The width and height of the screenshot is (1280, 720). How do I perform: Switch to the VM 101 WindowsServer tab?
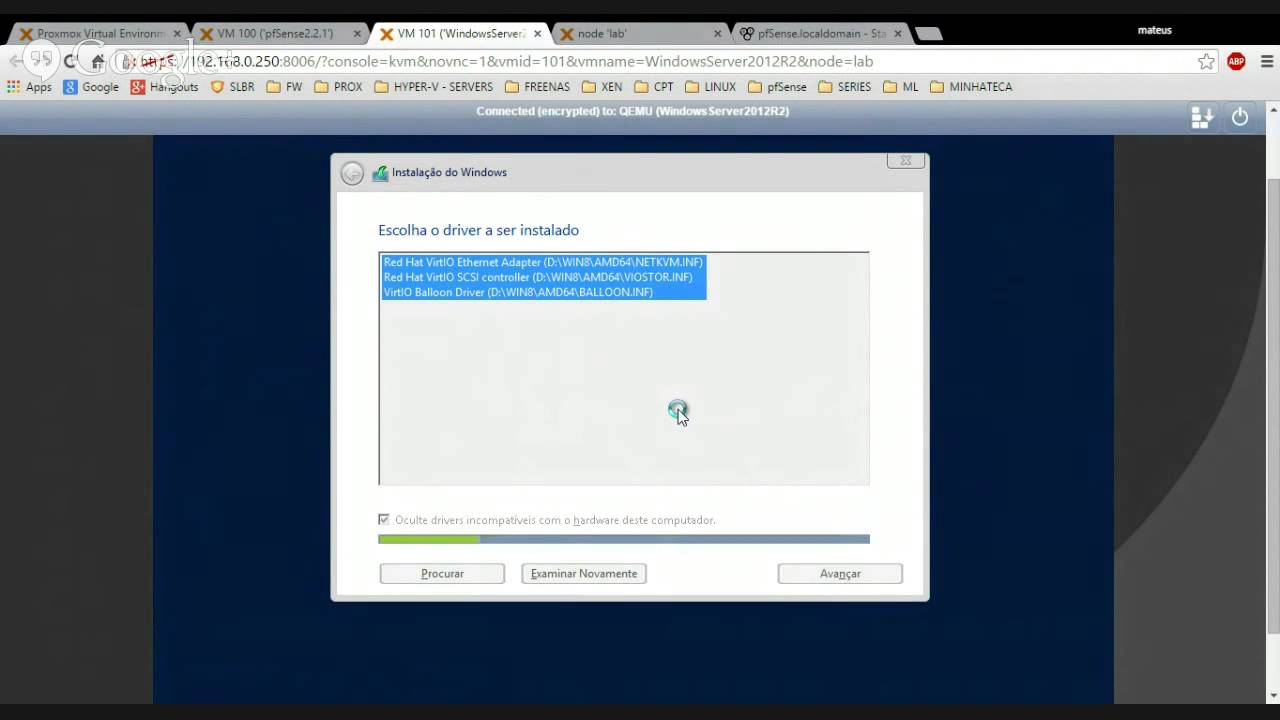click(460, 33)
